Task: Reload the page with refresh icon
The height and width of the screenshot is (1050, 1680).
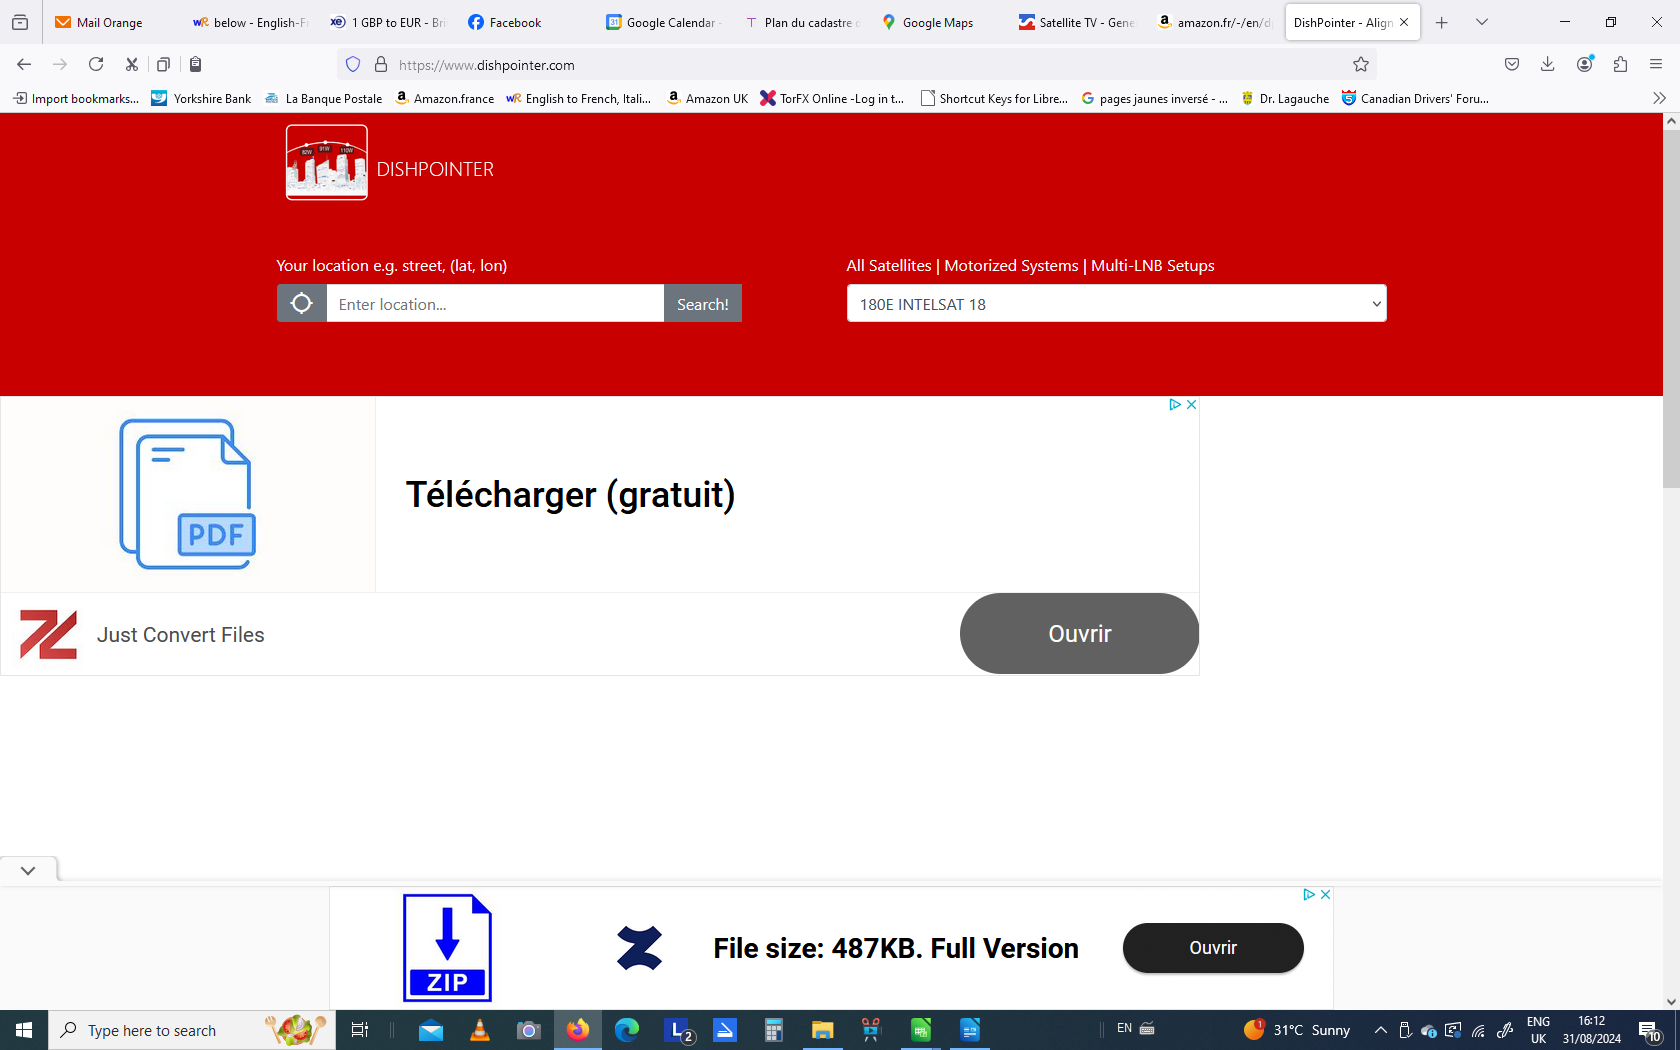Action: tap(96, 64)
